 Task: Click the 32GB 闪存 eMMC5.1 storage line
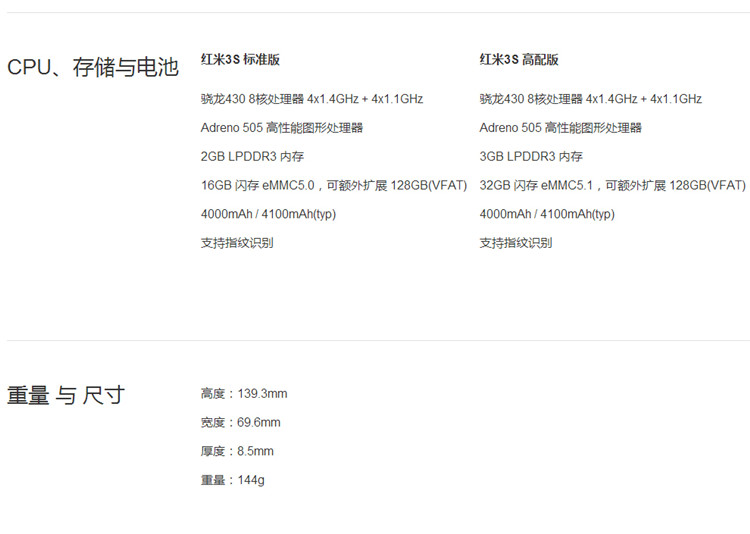[612, 185]
